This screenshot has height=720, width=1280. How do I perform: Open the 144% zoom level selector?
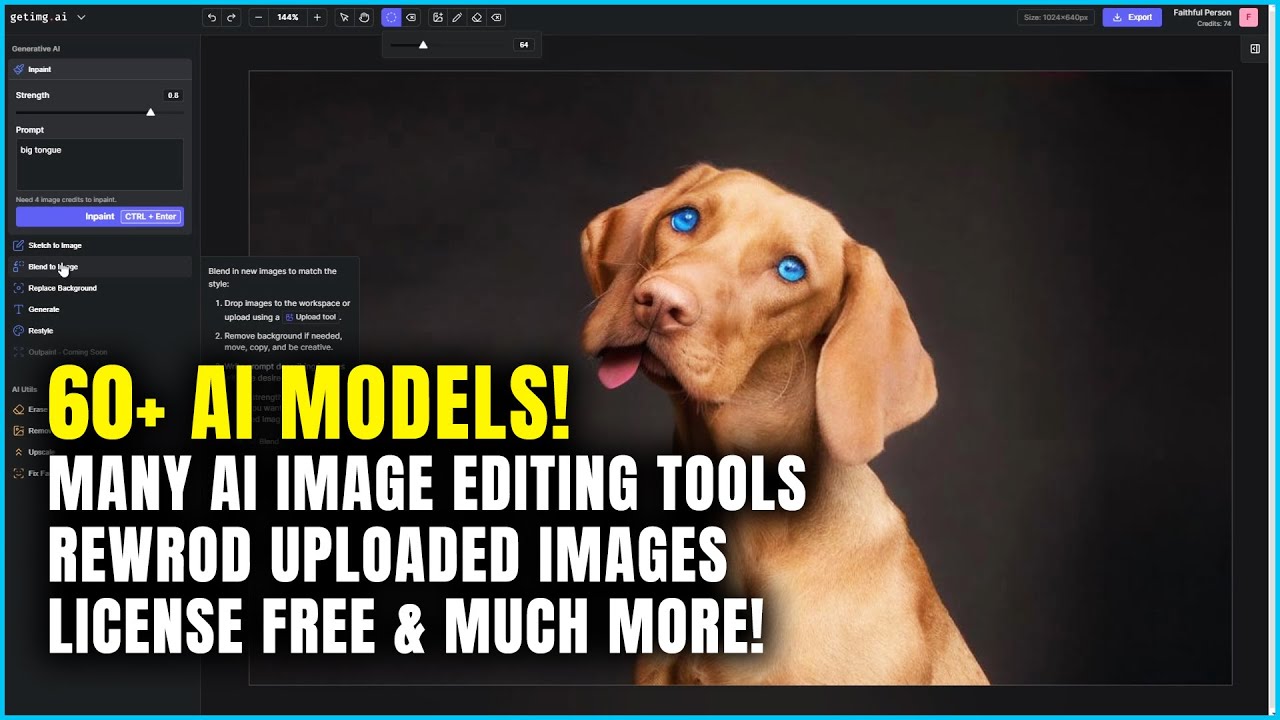pos(289,16)
